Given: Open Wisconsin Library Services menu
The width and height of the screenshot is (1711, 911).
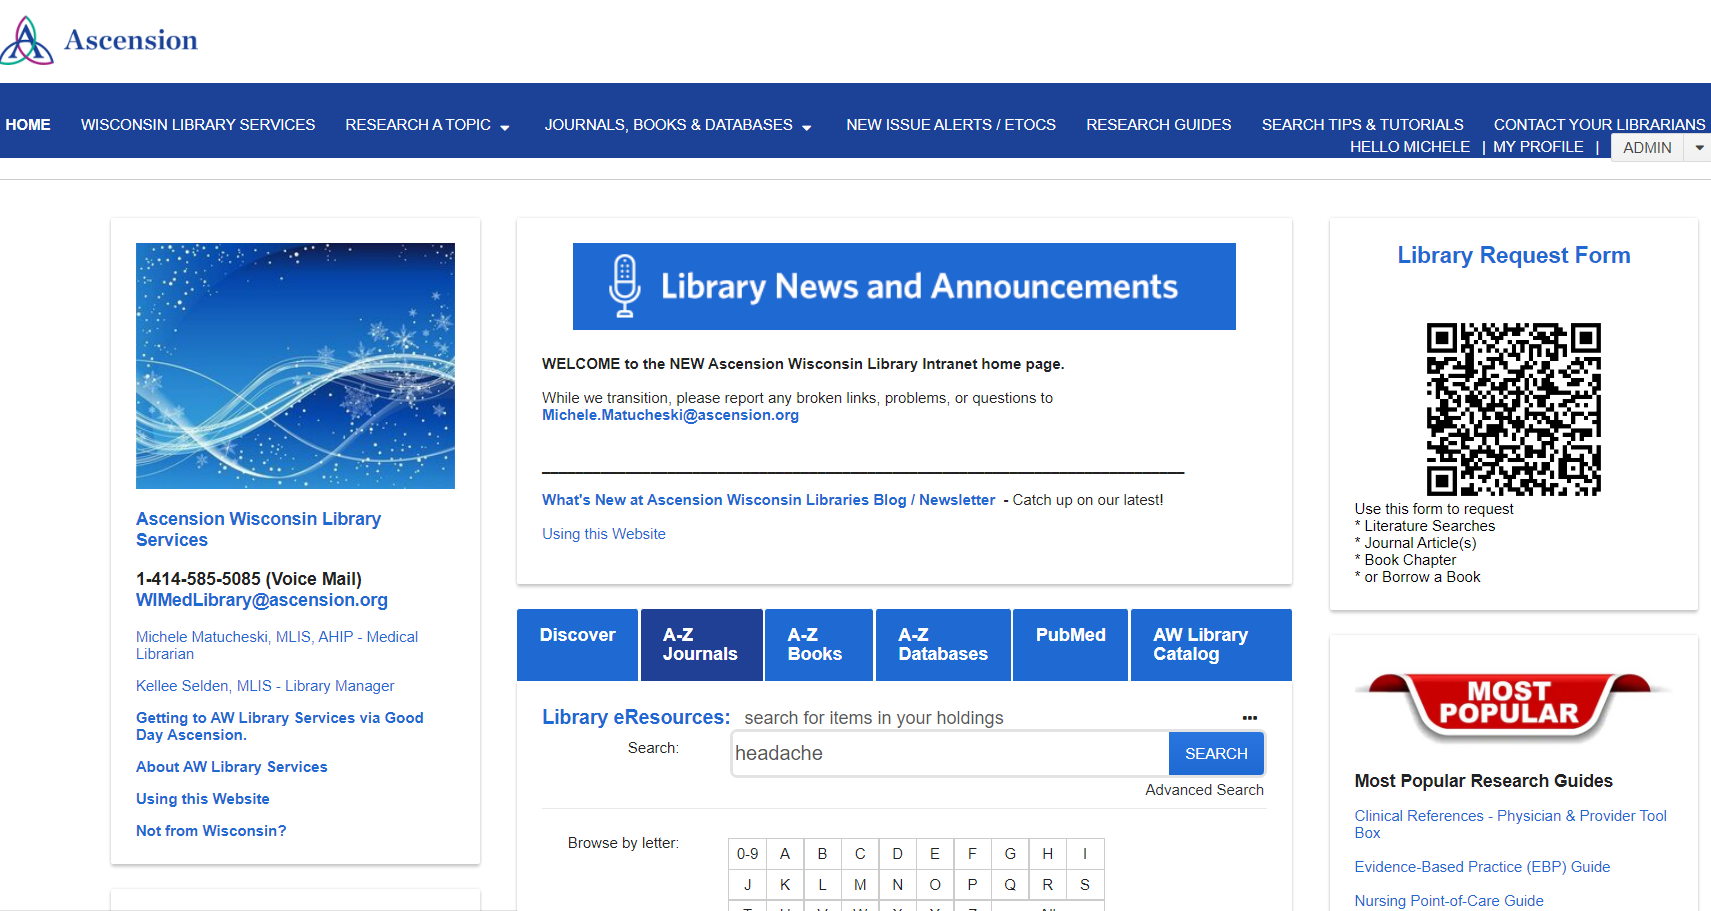Looking at the screenshot, I should click(x=198, y=125).
